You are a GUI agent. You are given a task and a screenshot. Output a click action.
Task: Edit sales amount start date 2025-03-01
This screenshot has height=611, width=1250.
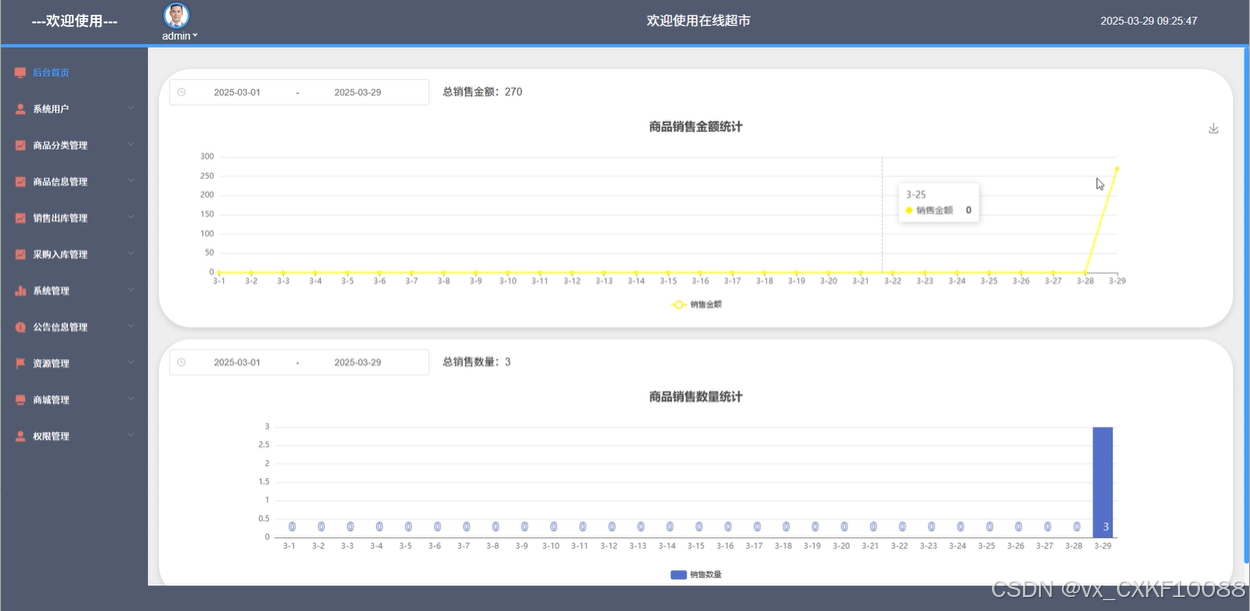(x=237, y=92)
